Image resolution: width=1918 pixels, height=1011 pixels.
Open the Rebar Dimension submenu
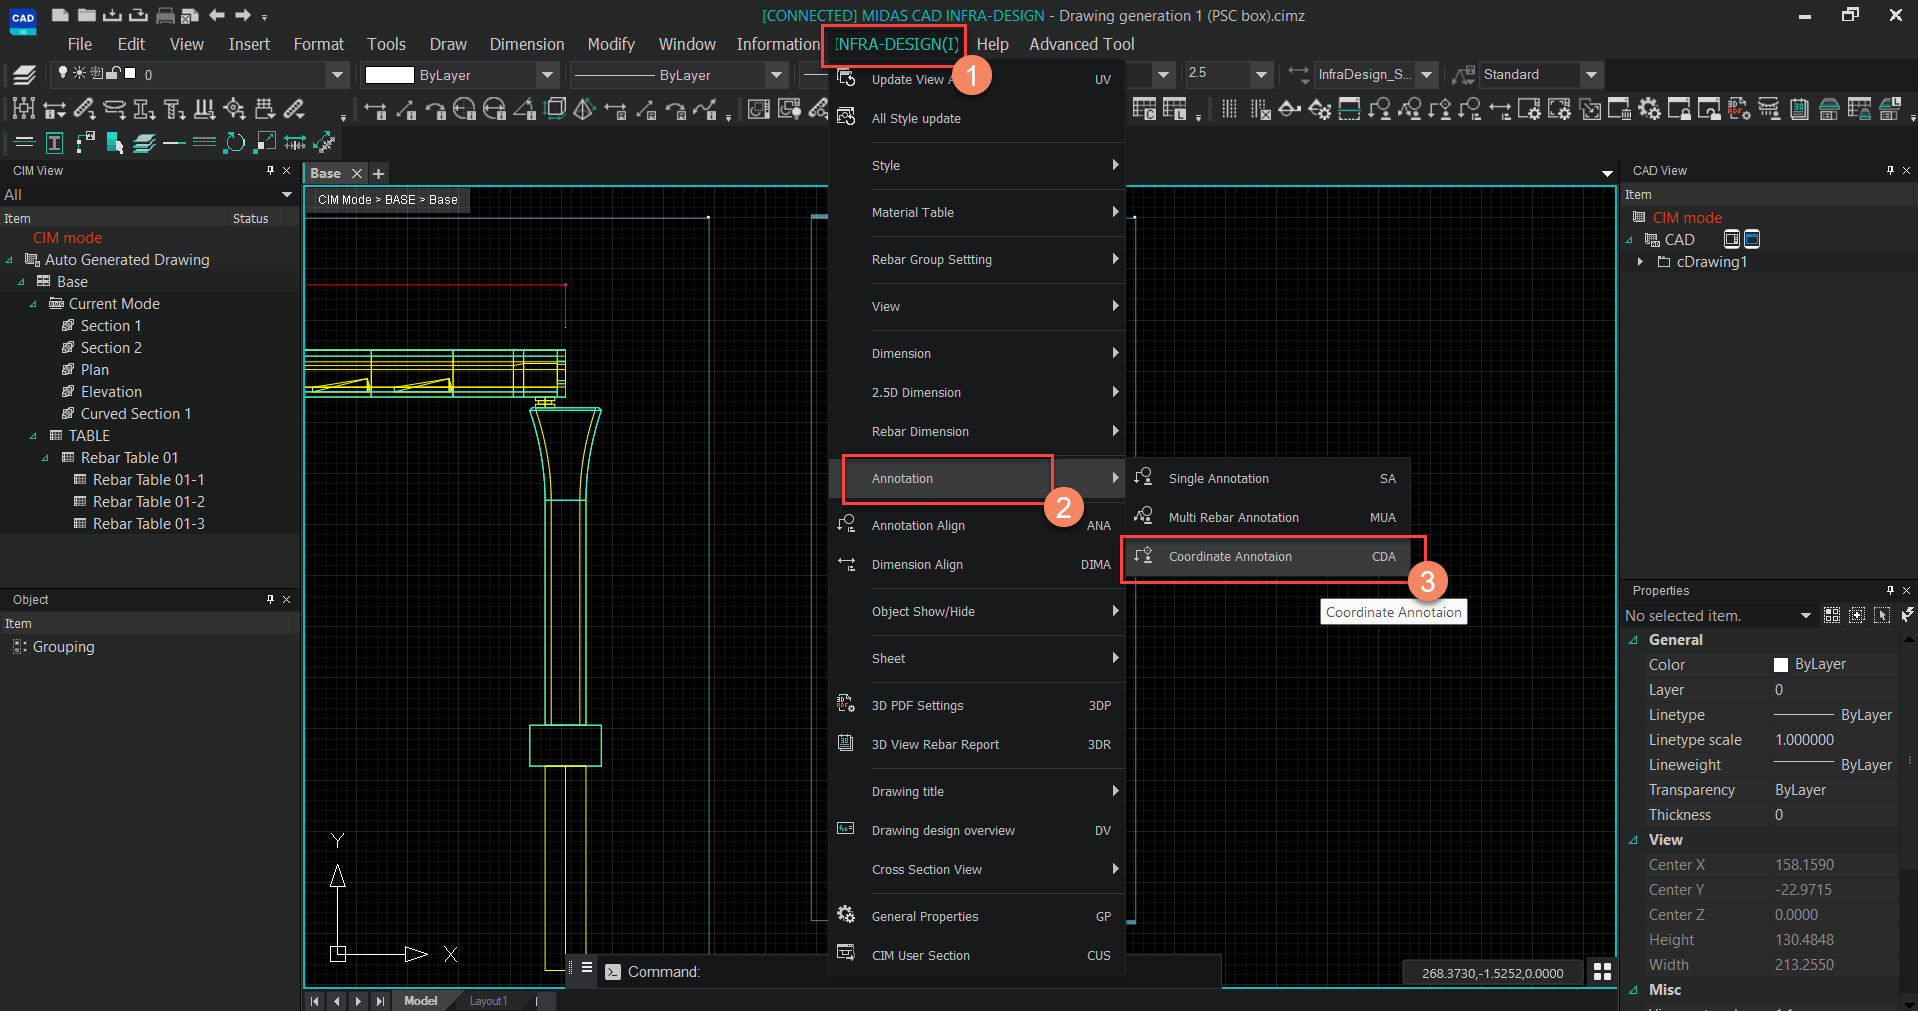(977, 432)
